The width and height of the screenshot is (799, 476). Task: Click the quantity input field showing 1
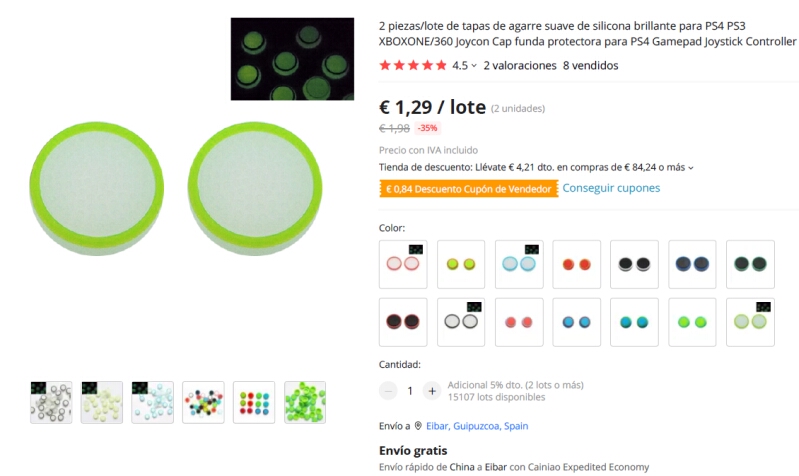click(410, 391)
